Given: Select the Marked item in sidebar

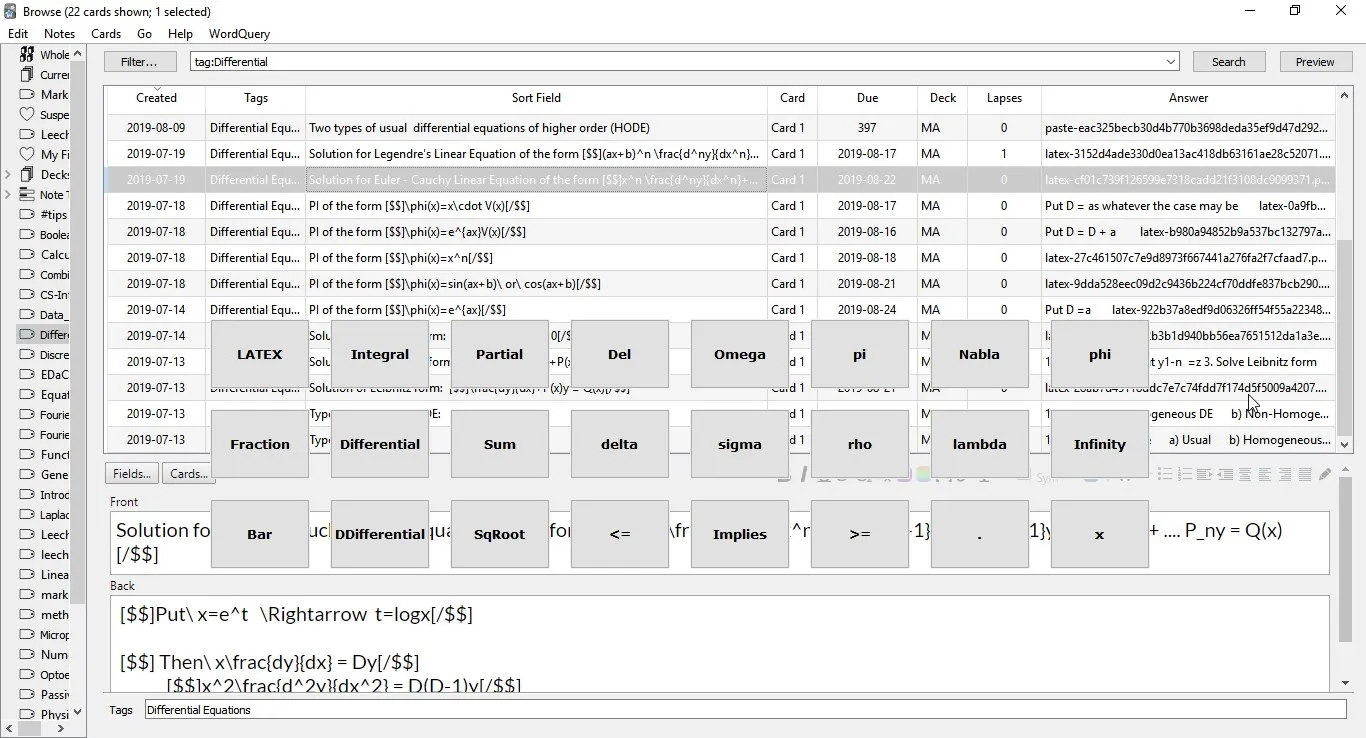Looking at the screenshot, I should 52,95.
